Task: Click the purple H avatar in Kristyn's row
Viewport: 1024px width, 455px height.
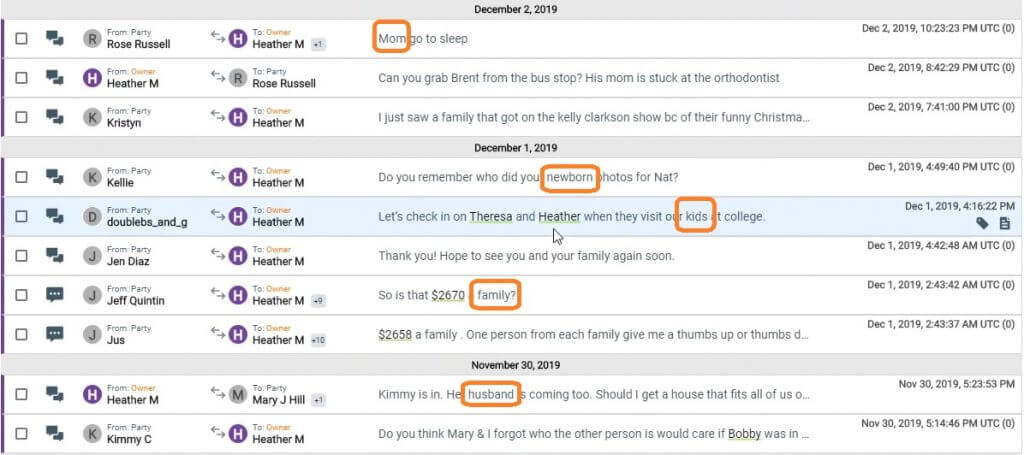Action: pyautogui.click(x=237, y=117)
